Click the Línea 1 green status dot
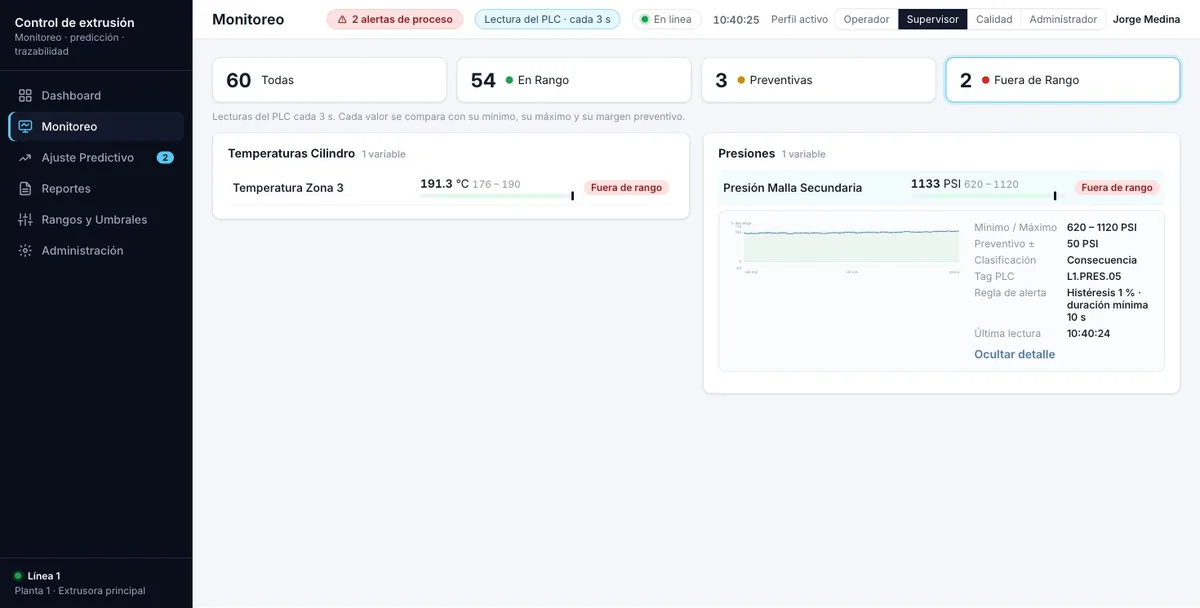 18,576
